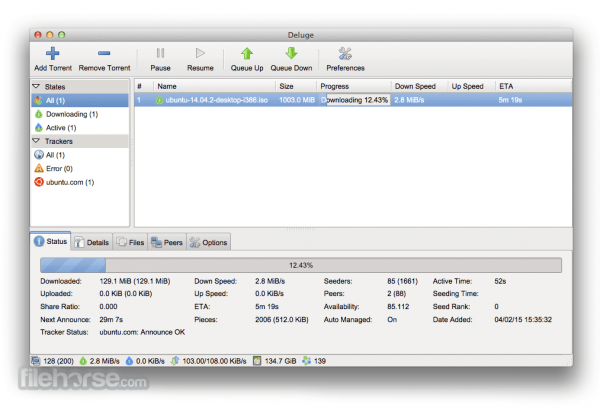Sort by the Down Speed column header
This screenshot has width=600, height=408.
(419, 86)
